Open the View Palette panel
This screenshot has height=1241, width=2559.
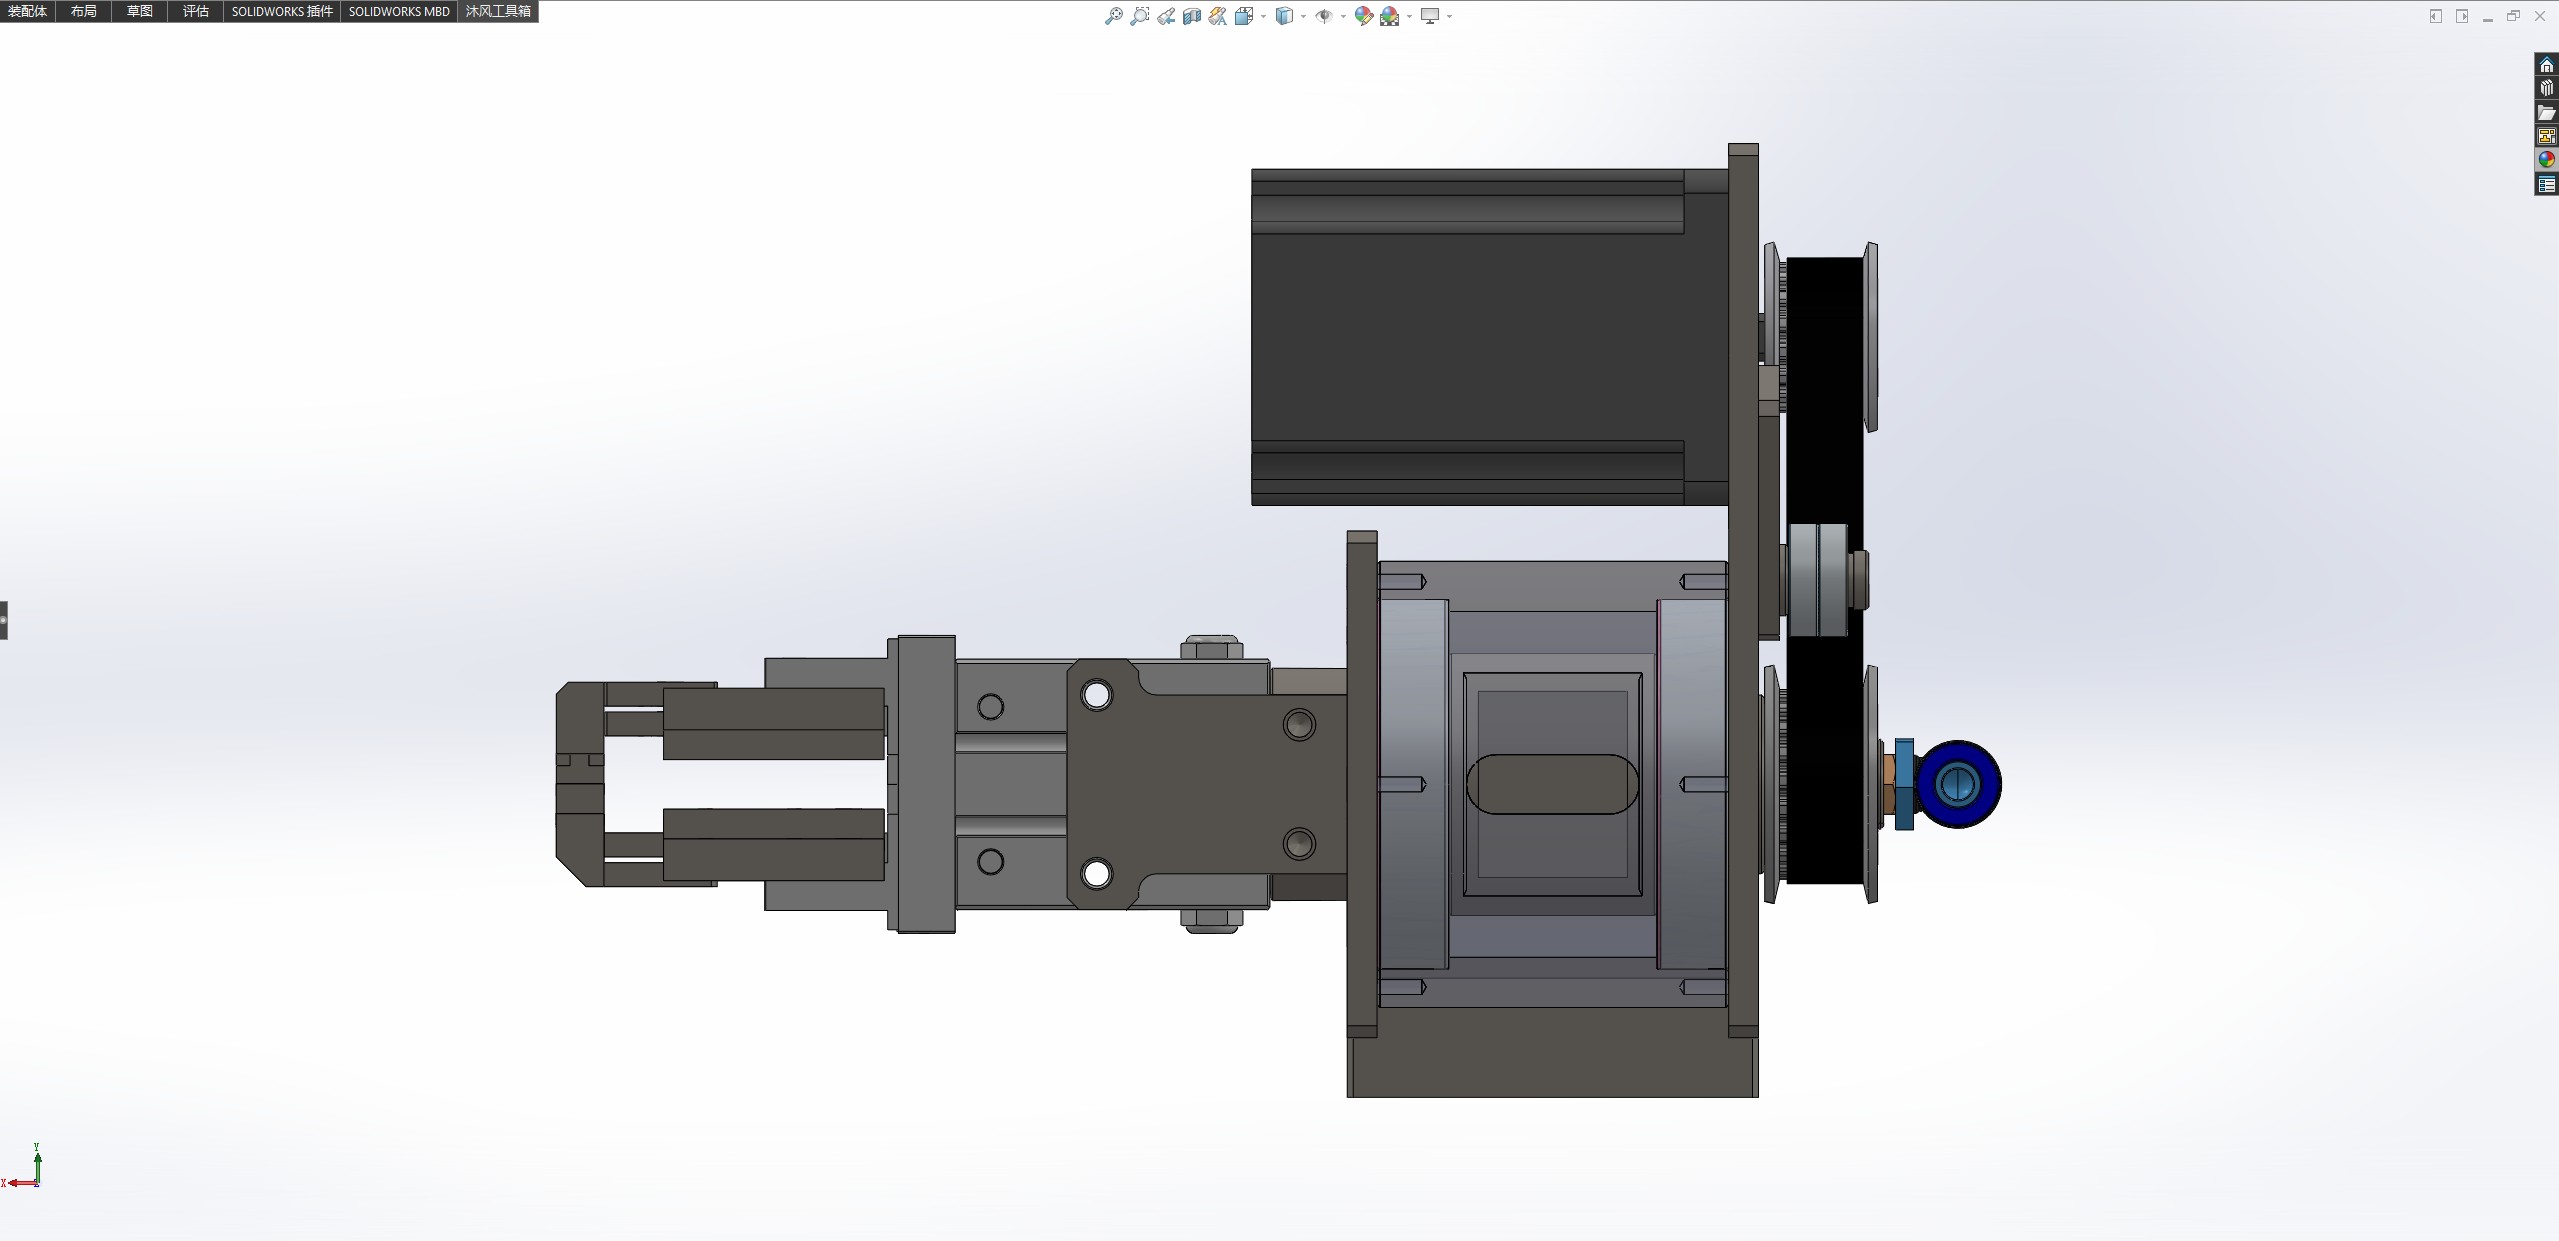pyautogui.click(x=2546, y=136)
